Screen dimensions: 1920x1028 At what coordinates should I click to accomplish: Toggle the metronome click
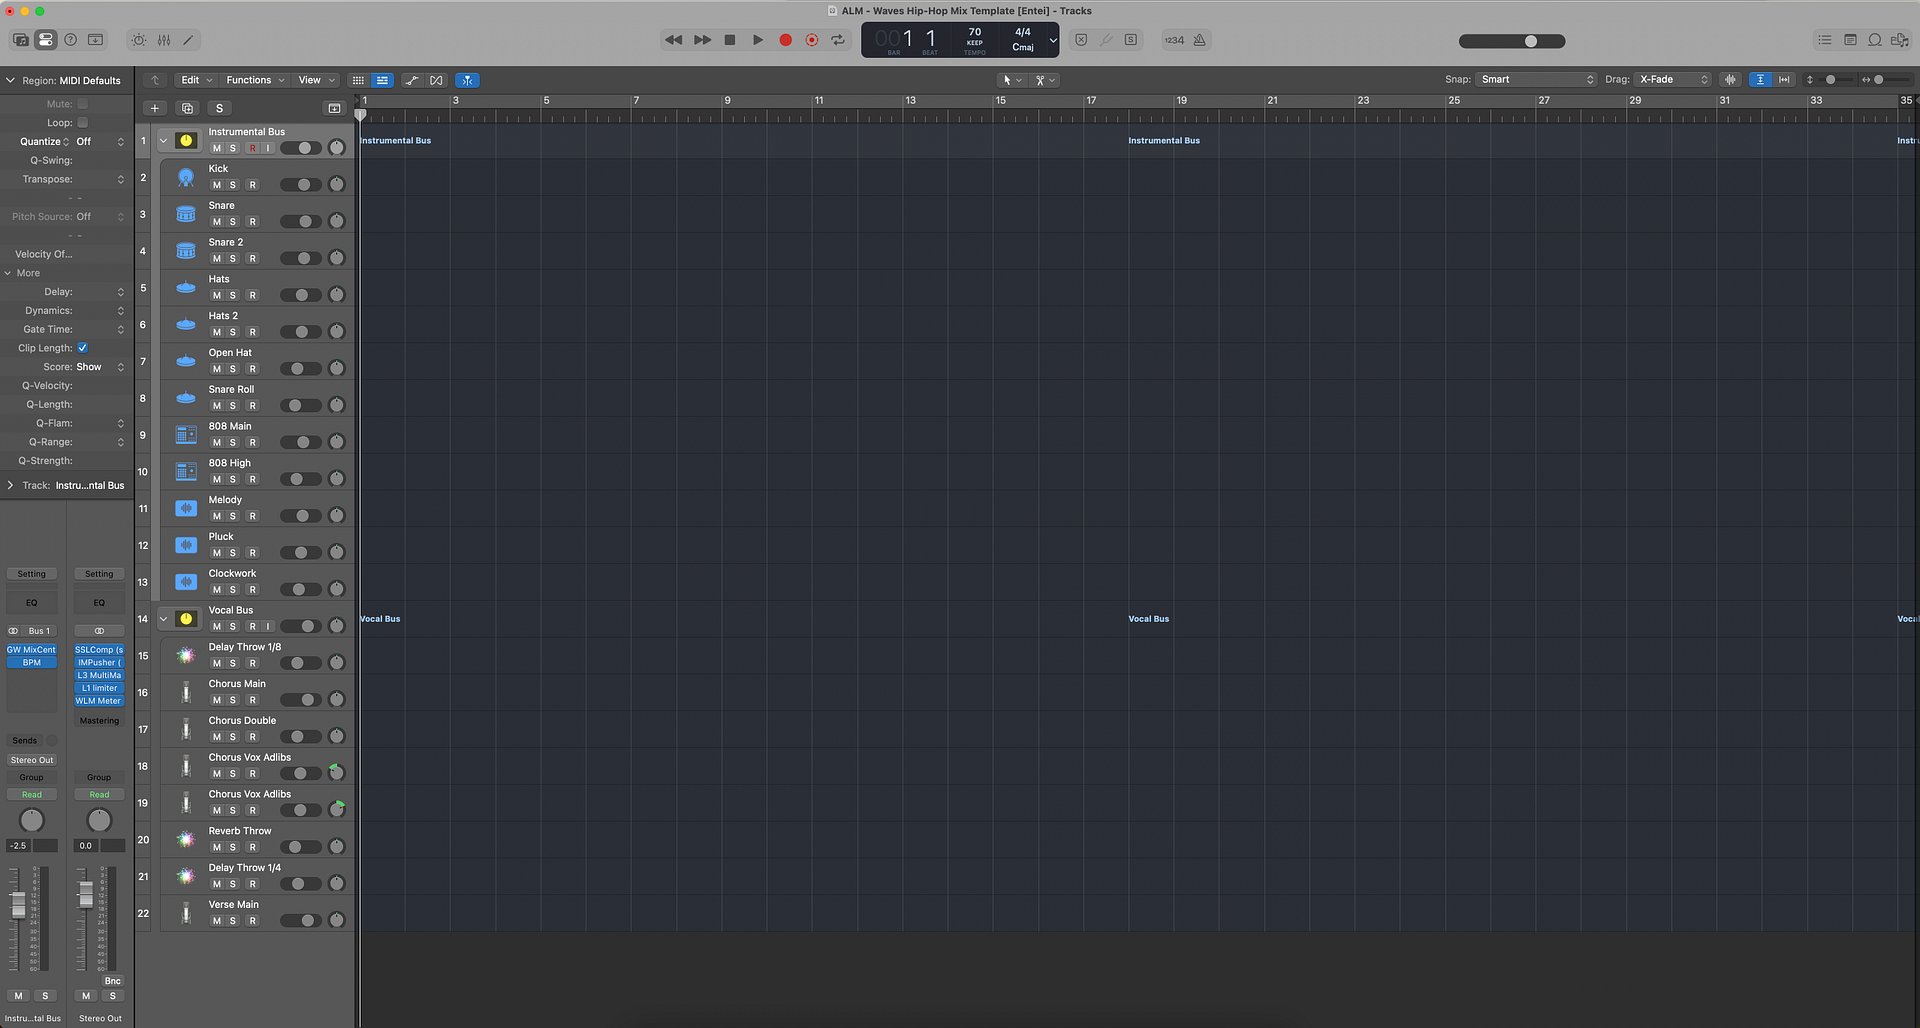coord(1199,40)
